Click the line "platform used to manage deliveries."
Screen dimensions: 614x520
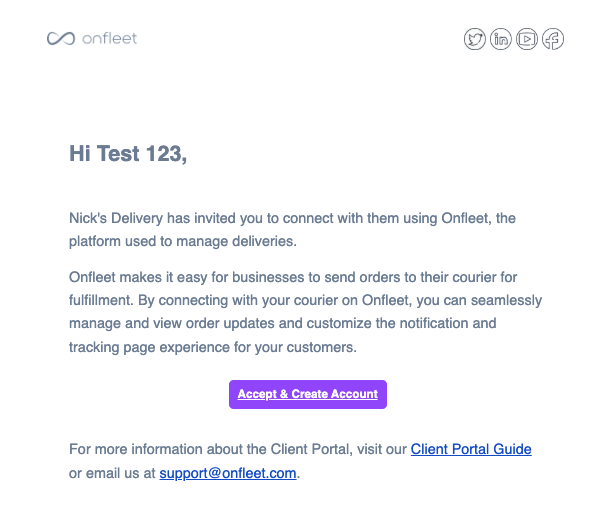(183, 241)
